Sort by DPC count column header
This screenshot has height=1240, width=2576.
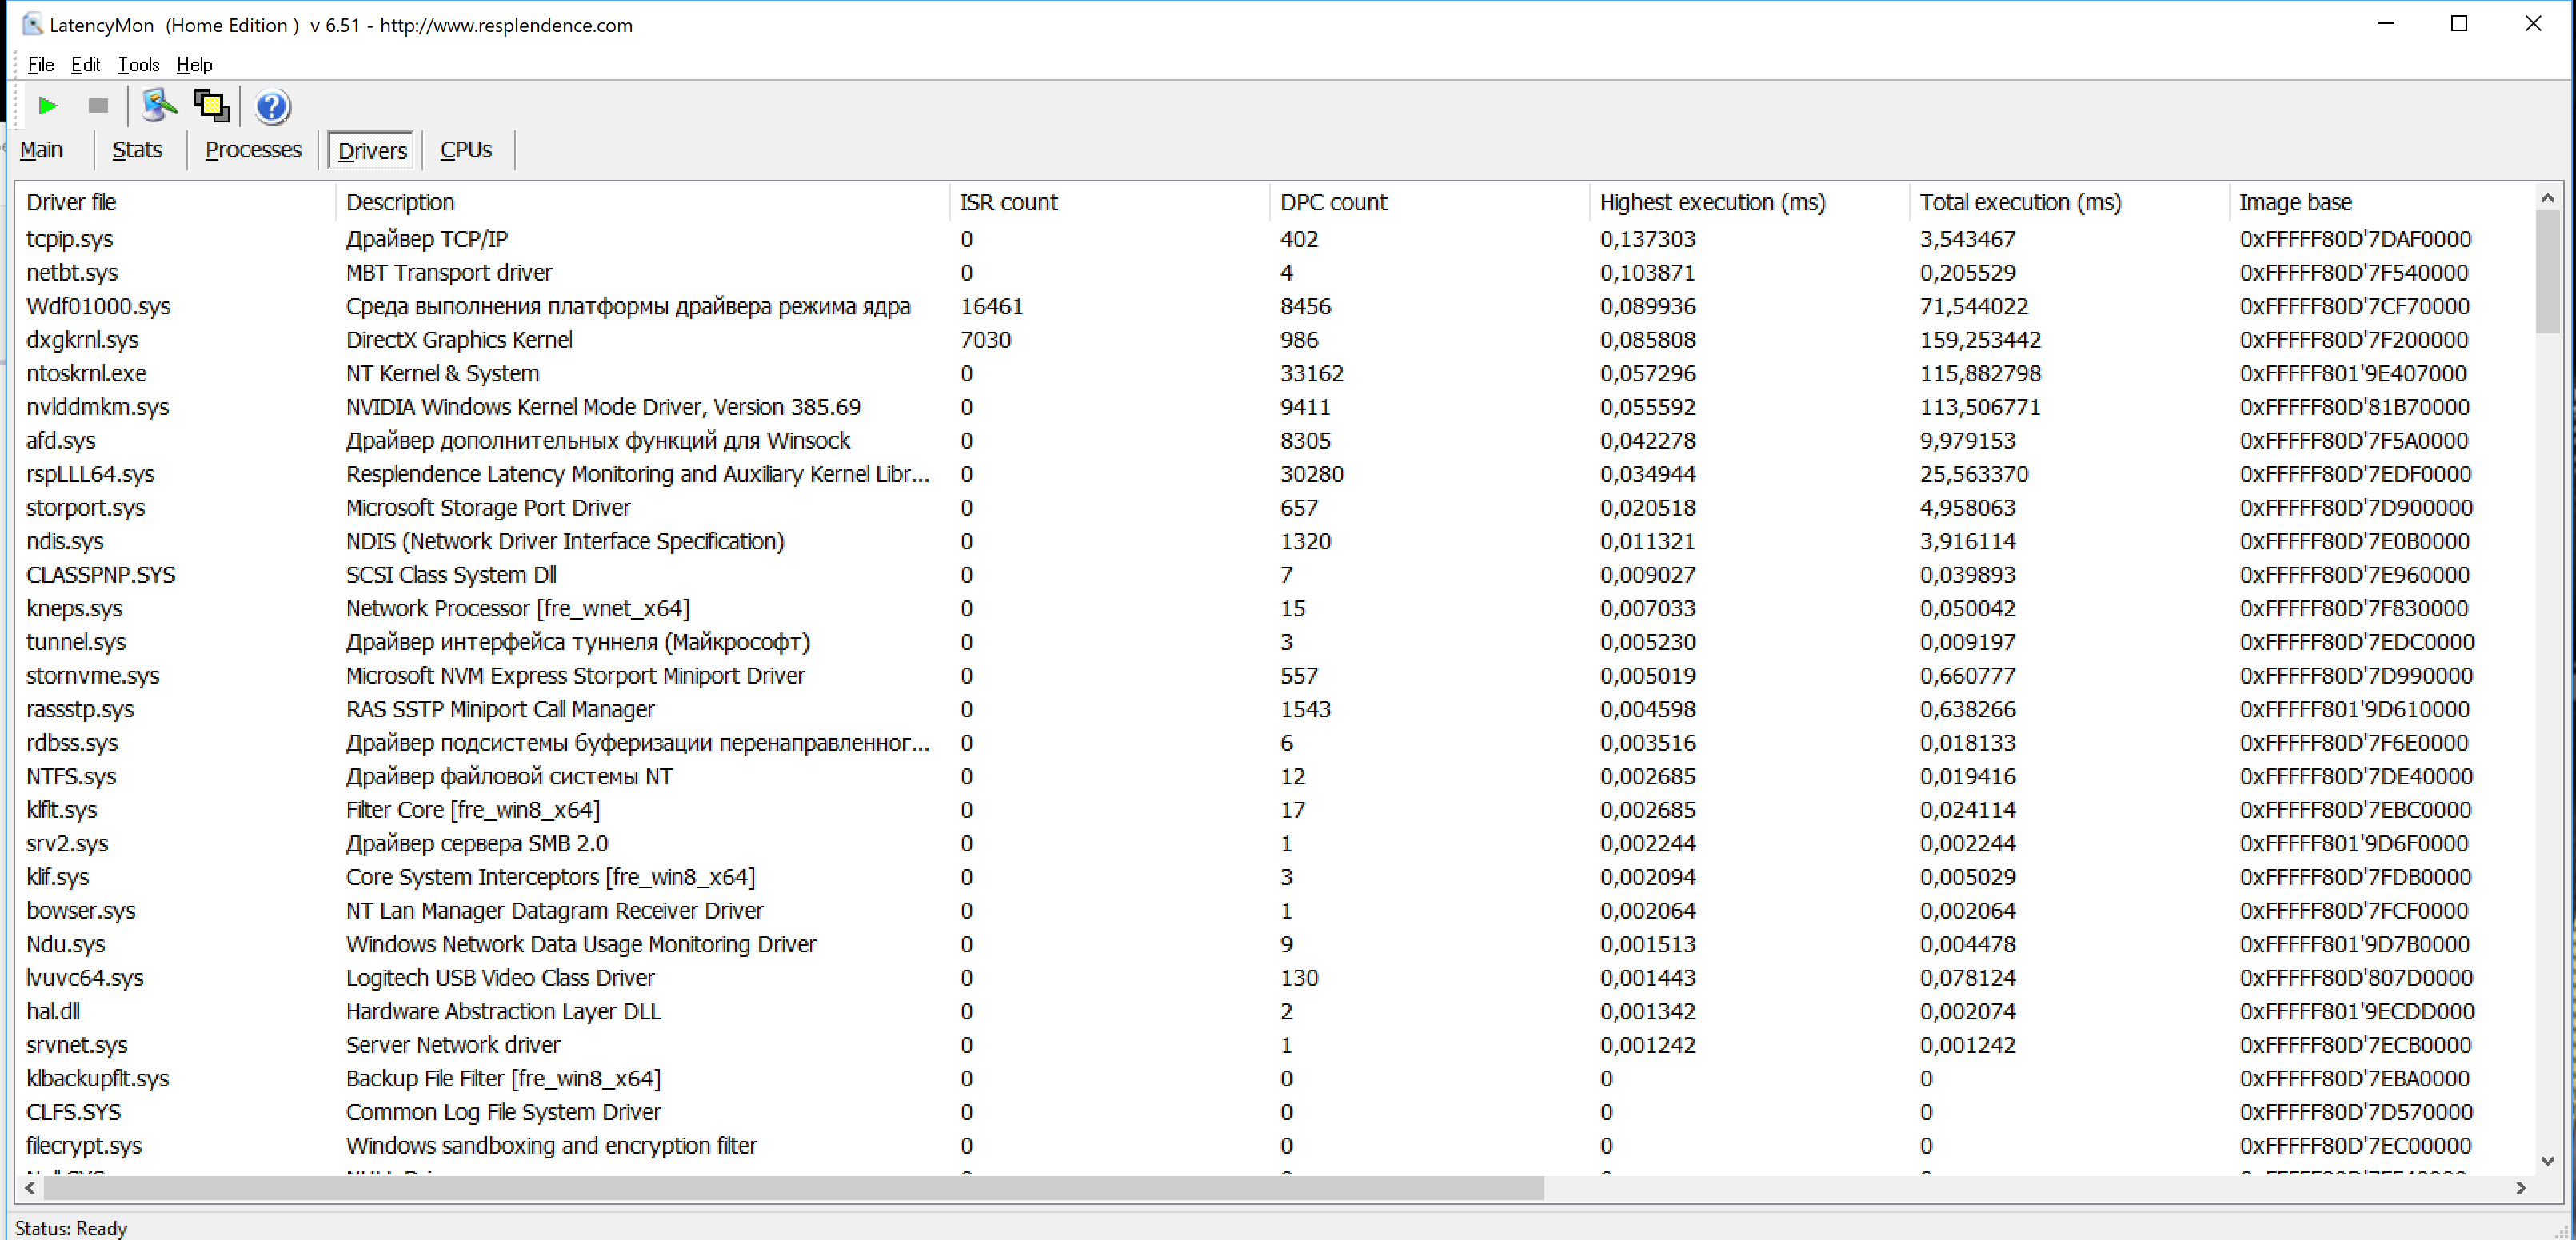pyautogui.click(x=1333, y=202)
